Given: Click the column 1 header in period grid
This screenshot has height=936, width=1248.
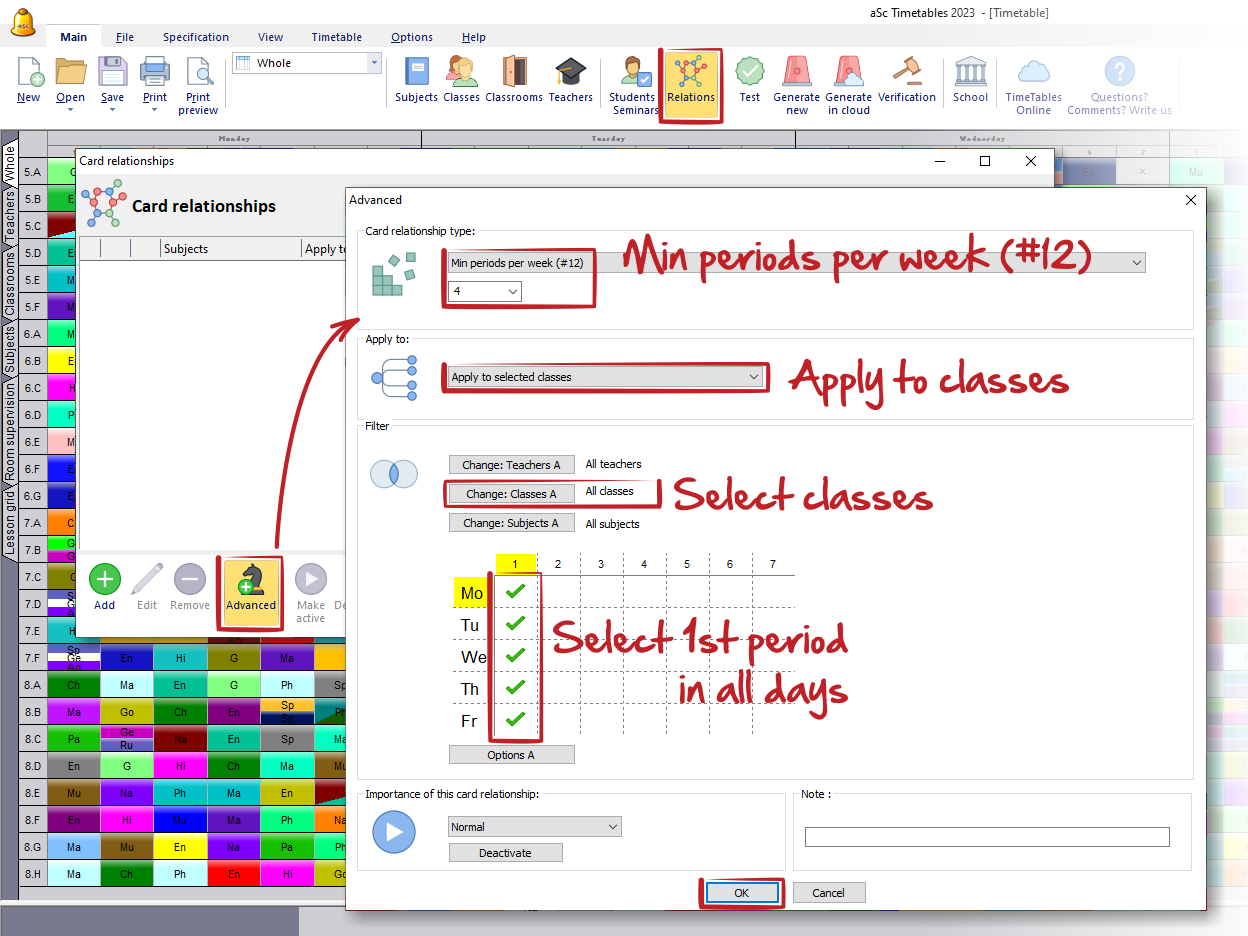Looking at the screenshot, I should tap(515, 564).
